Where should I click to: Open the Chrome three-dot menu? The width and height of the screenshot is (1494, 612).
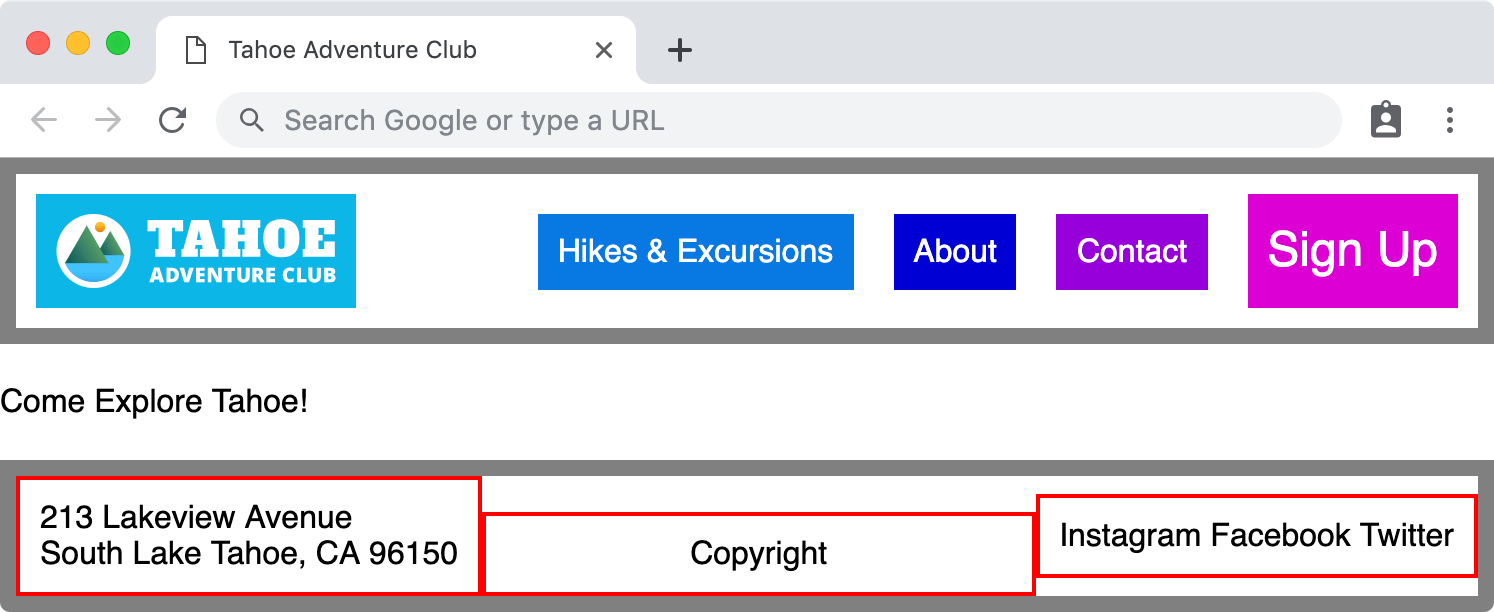coord(1450,120)
